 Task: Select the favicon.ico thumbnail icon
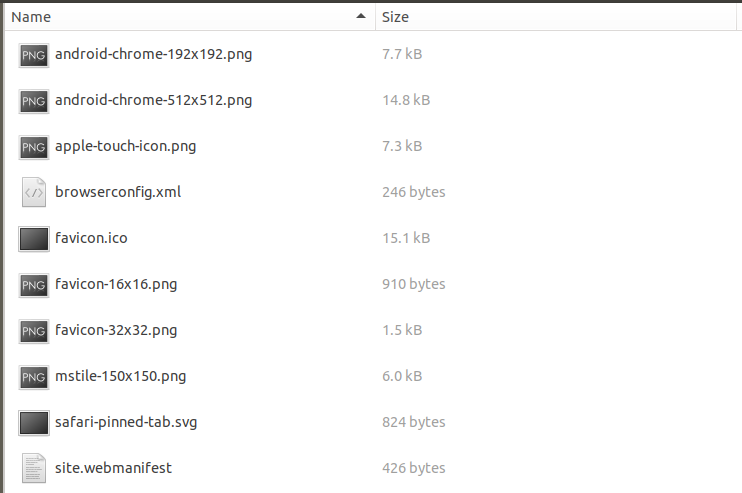pos(34,239)
